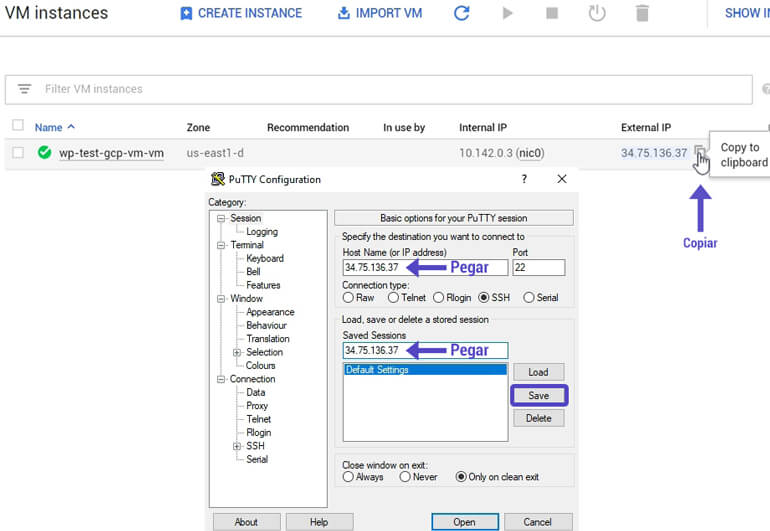Click the Reset power icon in toolbar
770x531 pixels.
597,13
